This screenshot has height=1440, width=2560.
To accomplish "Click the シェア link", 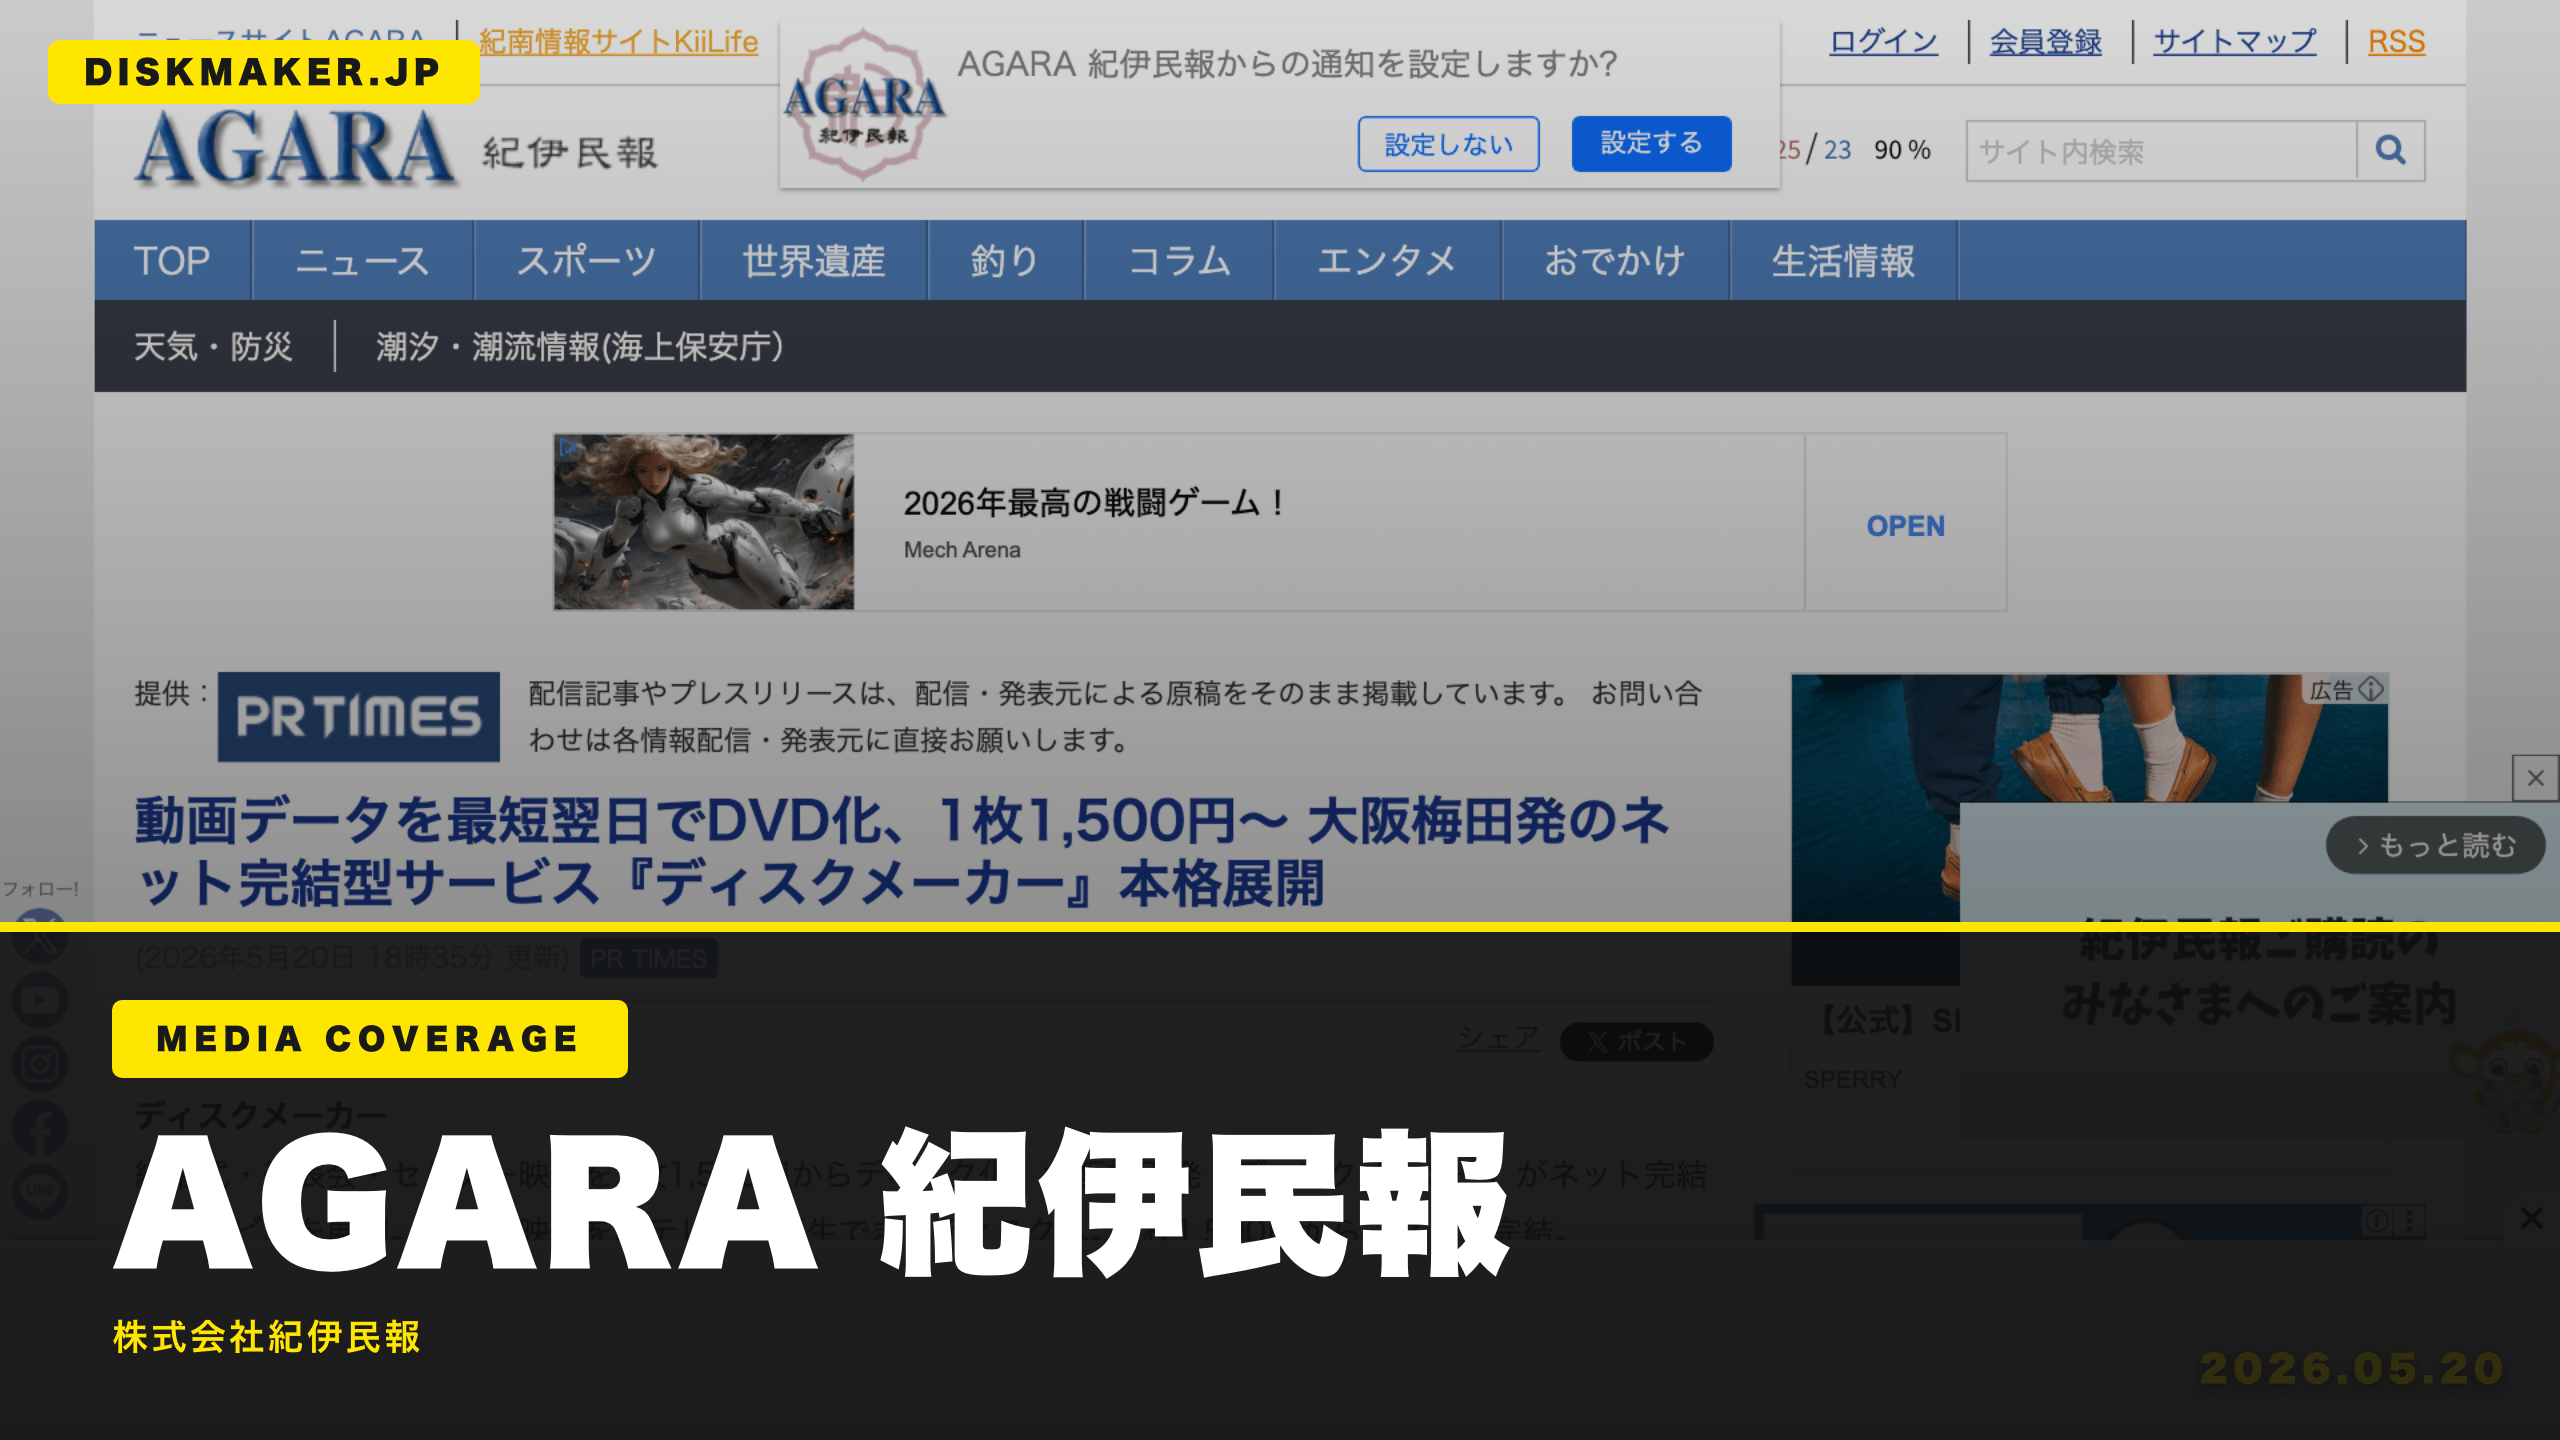I will pyautogui.click(x=1498, y=1038).
